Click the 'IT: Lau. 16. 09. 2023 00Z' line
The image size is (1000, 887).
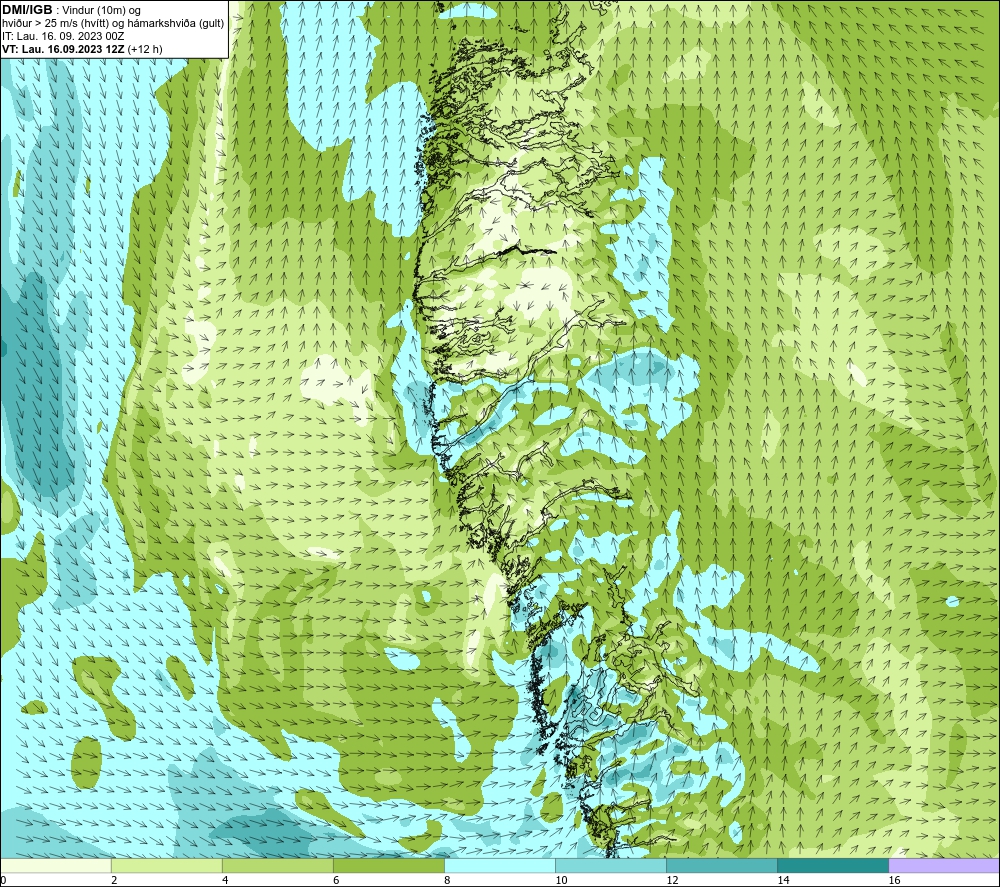coord(63,36)
